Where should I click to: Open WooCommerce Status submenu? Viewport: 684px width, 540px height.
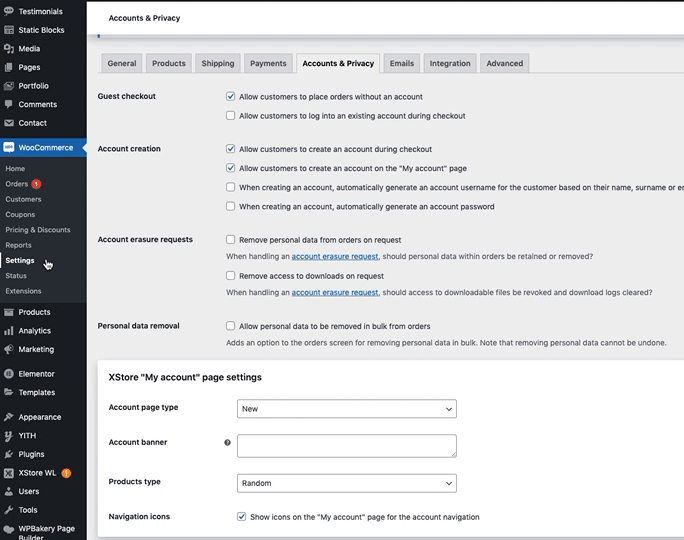coord(16,276)
